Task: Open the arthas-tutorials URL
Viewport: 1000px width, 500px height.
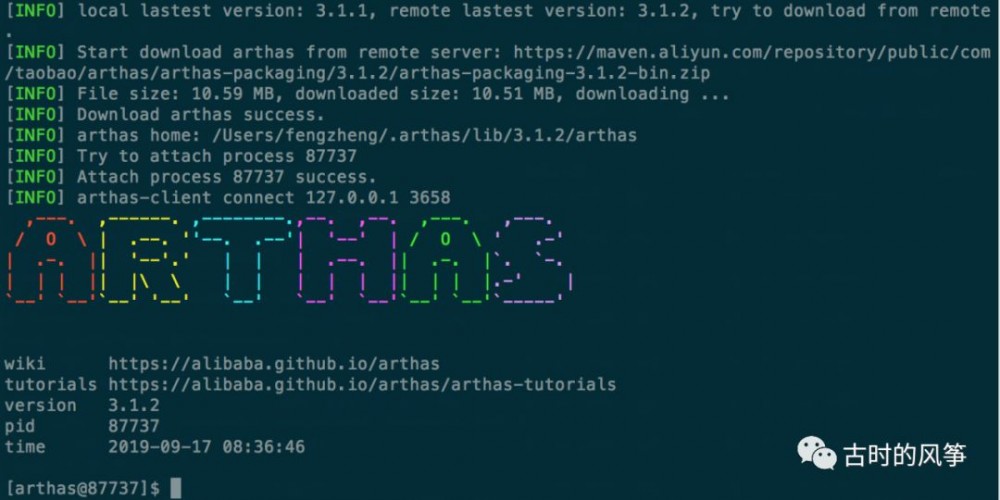Action: [362, 385]
